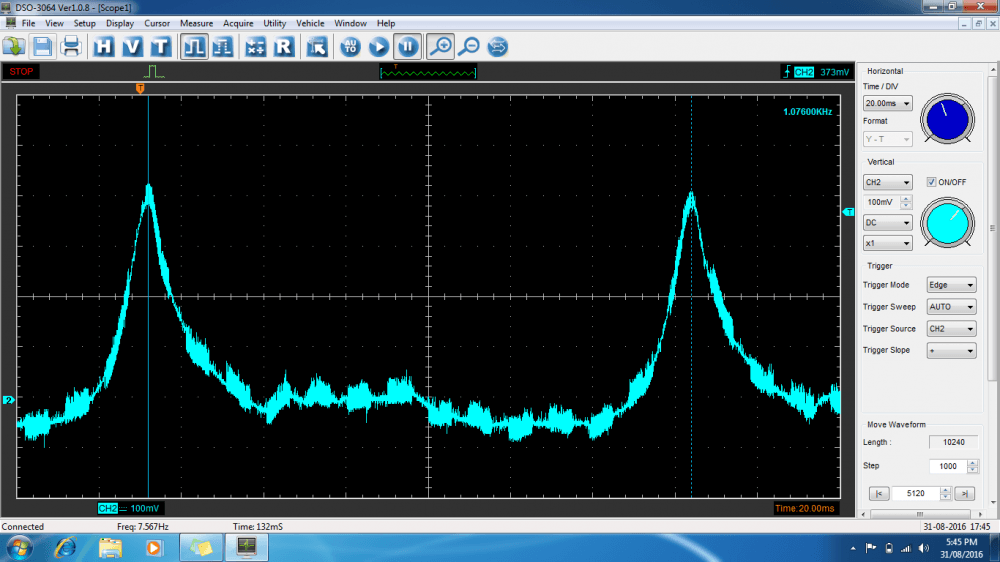
Task: Click the R reference waveform icon
Action: (284, 46)
